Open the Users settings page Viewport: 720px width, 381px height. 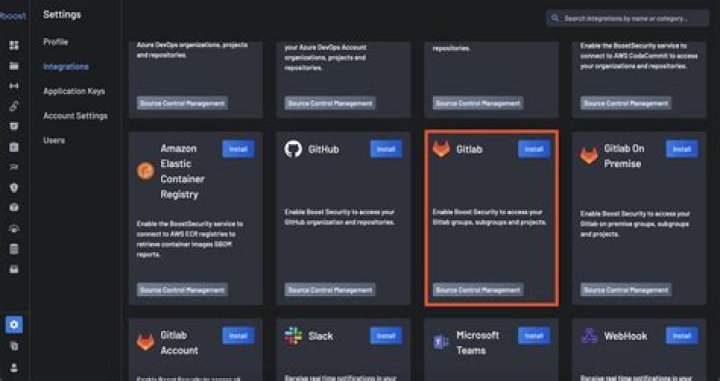coord(54,140)
